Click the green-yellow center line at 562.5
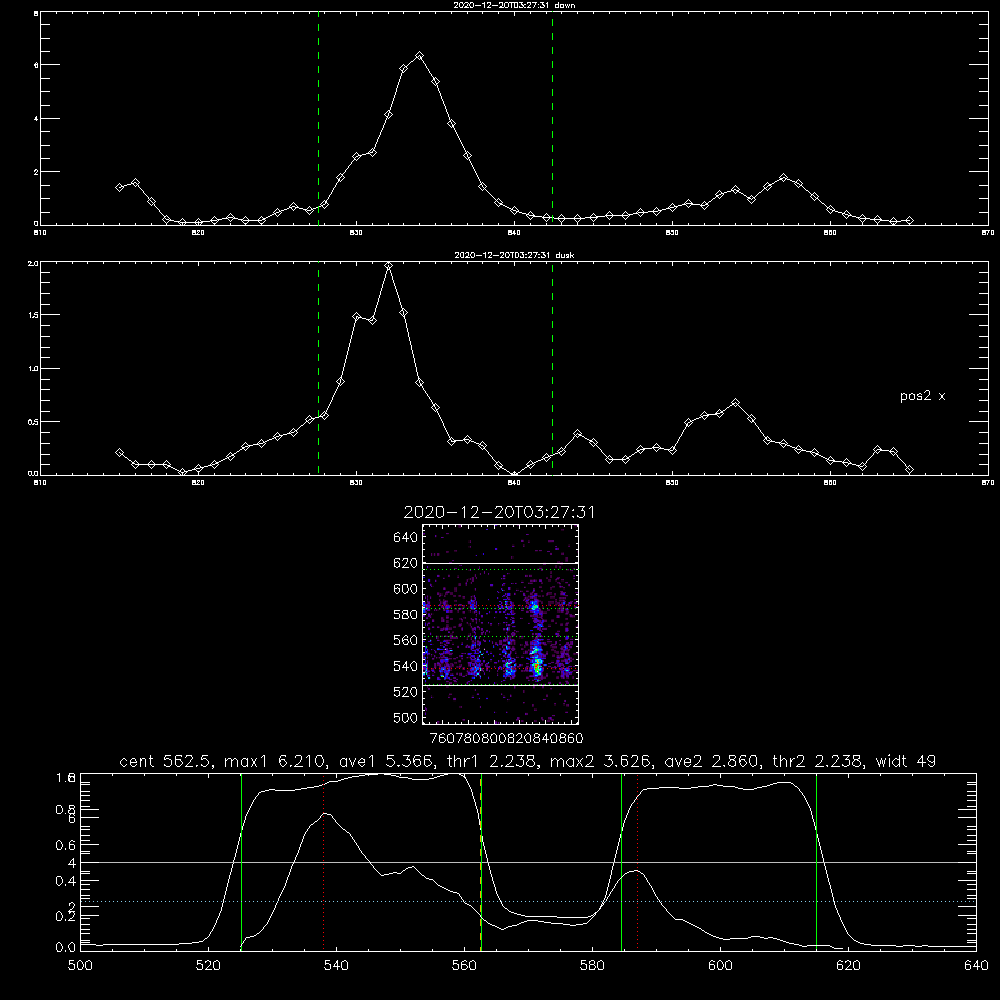This screenshot has height=1000, width=1000. (481, 862)
